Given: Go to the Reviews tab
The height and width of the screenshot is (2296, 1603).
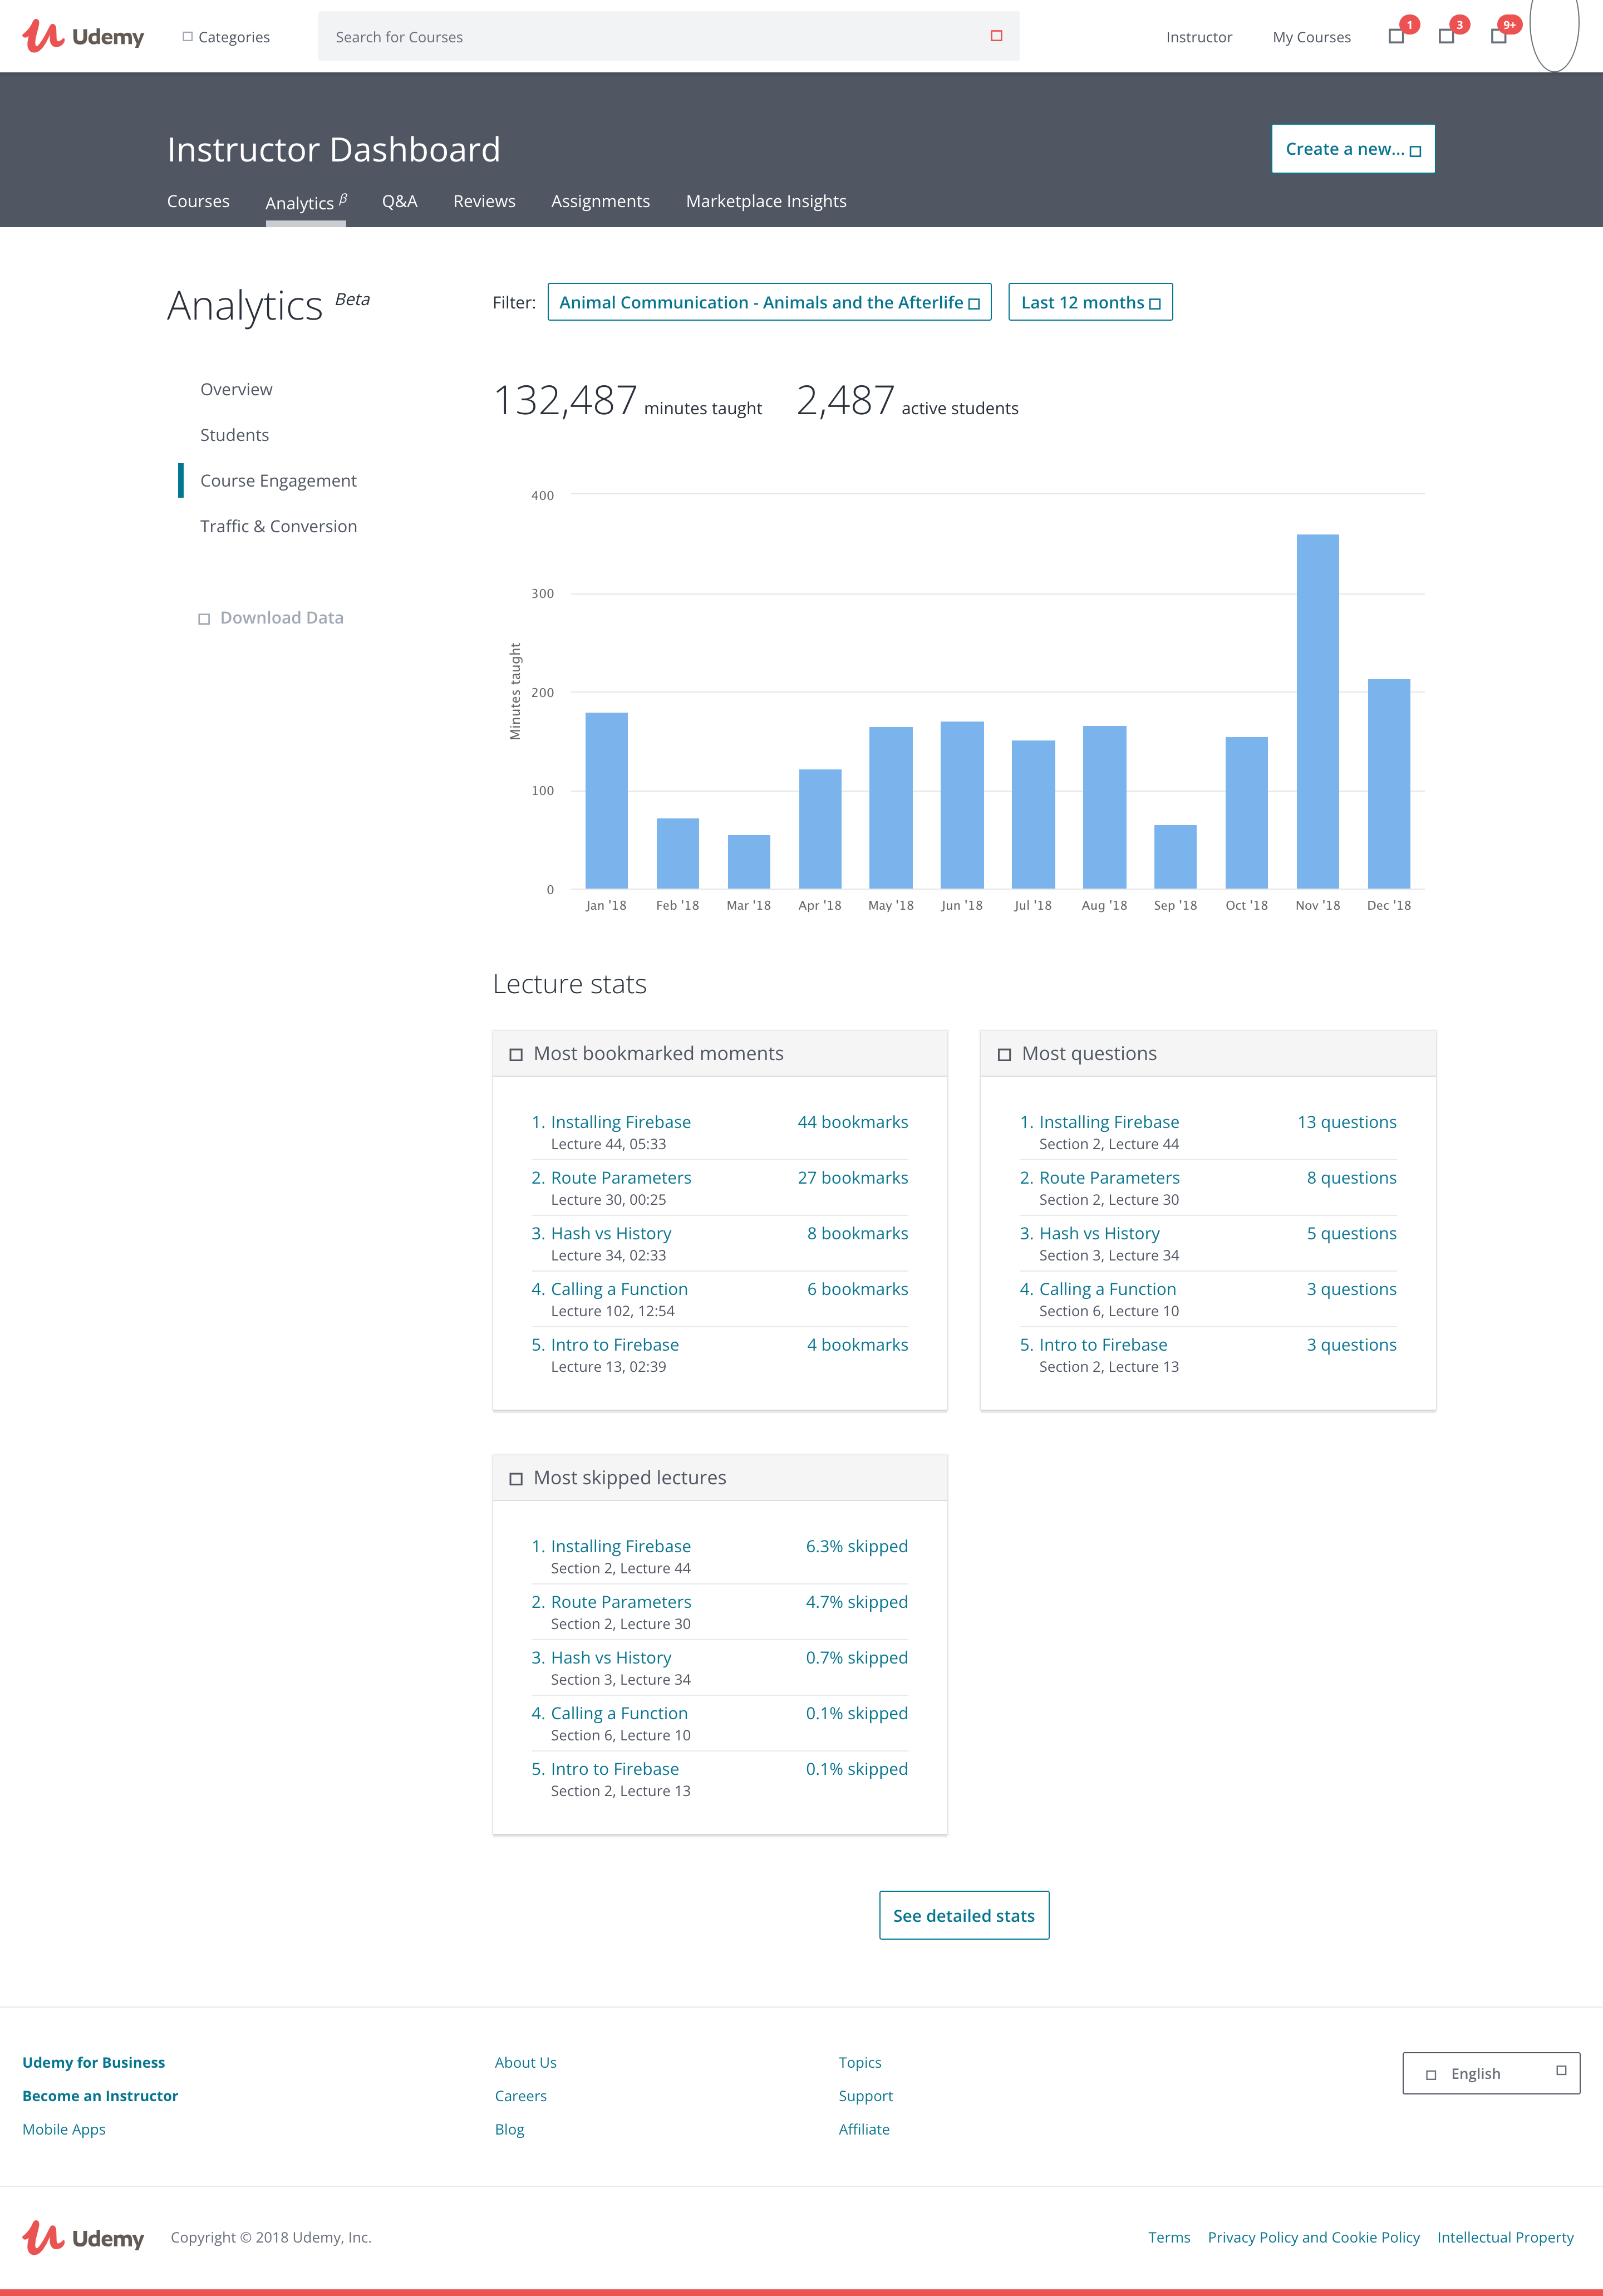Looking at the screenshot, I should (484, 201).
